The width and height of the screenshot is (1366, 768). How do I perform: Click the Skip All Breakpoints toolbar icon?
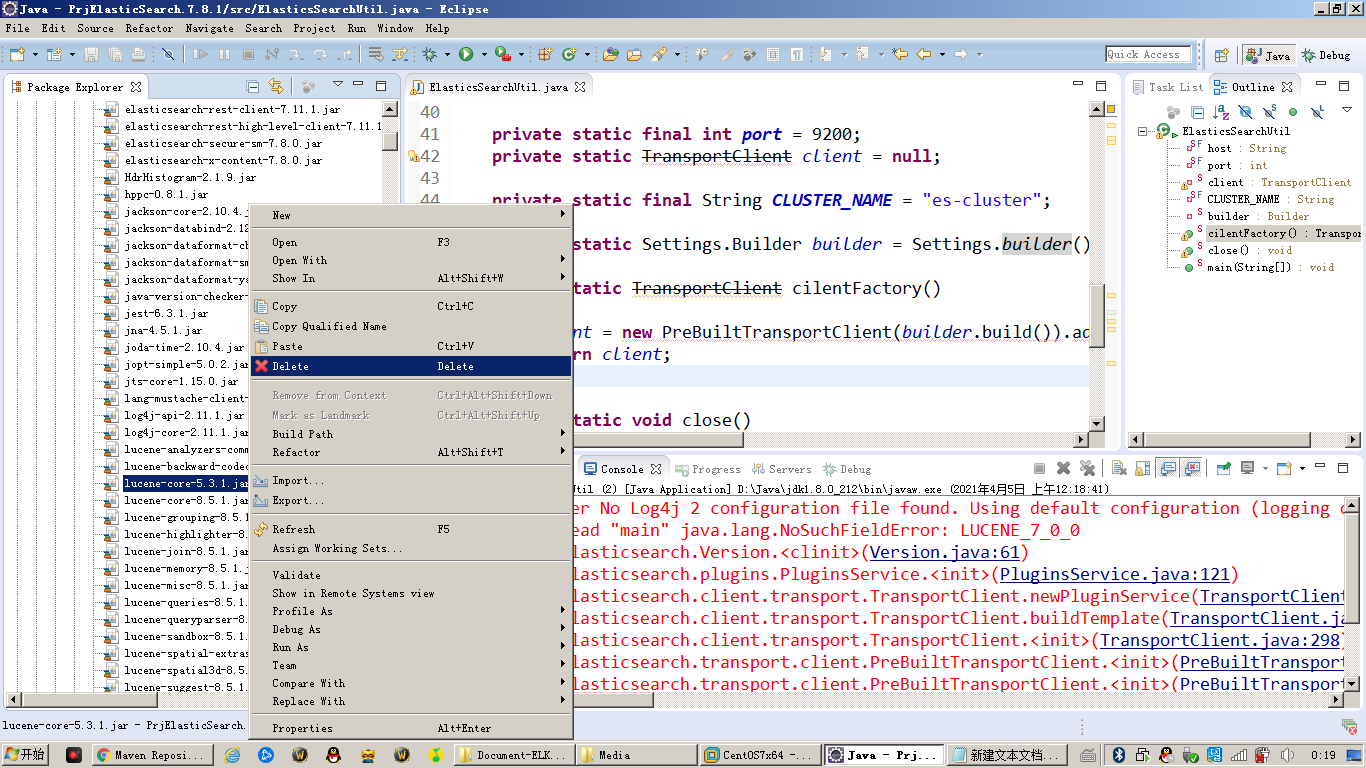pos(168,54)
